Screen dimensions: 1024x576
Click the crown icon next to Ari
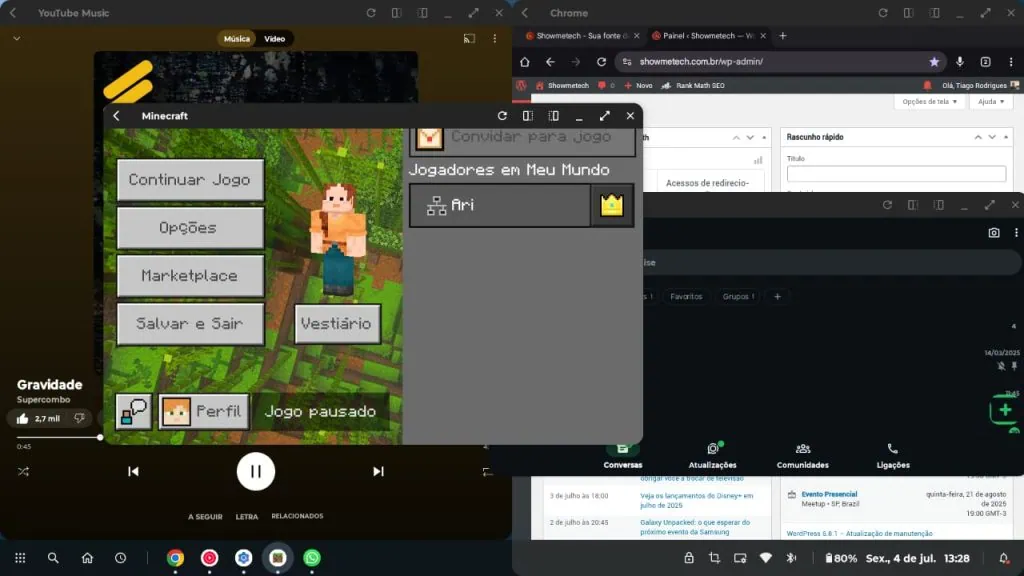[x=611, y=205]
